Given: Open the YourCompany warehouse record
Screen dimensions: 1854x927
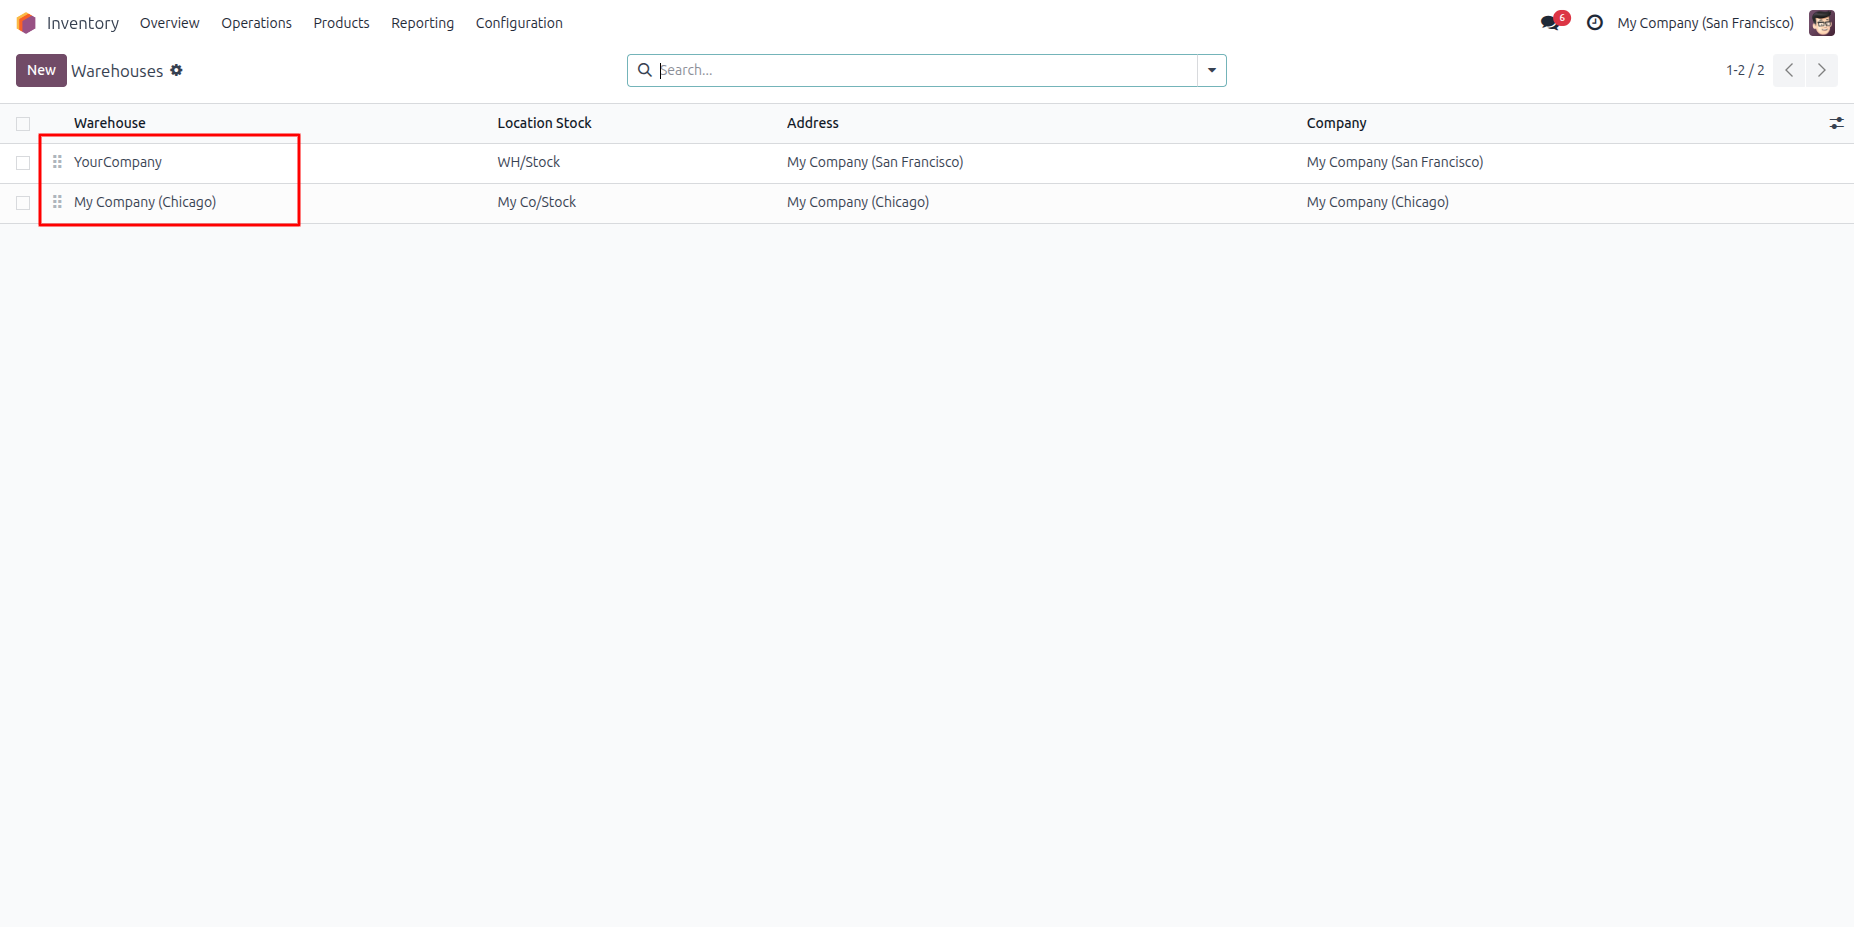Looking at the screenshot, I should point(118,162).
